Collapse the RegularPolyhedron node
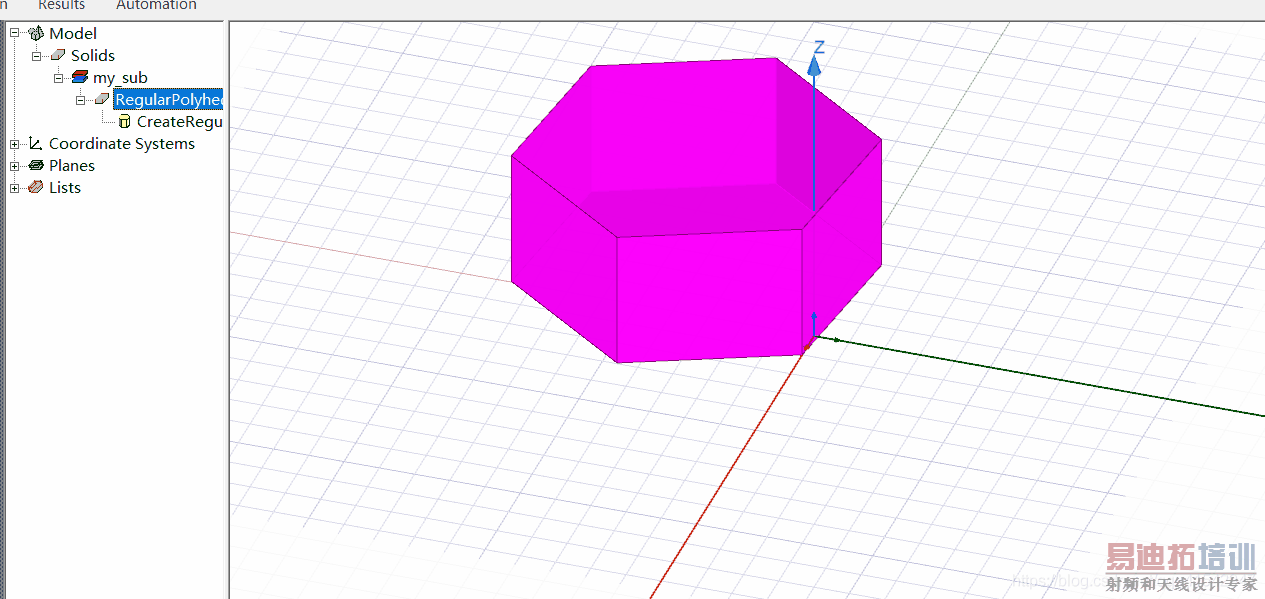The width and height of the screenshot is (1265, 599). click(81, 99)
